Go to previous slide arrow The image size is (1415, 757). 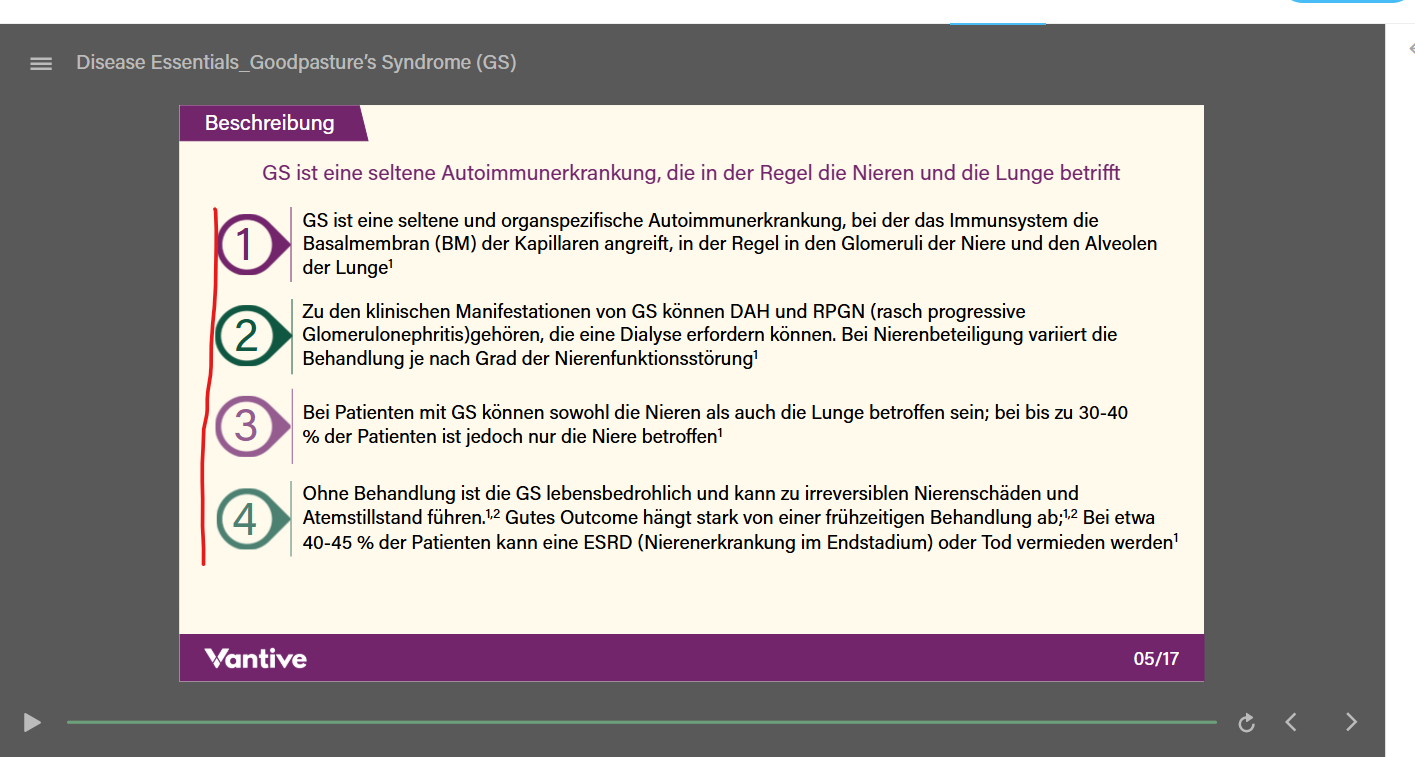pos(1291,722)
